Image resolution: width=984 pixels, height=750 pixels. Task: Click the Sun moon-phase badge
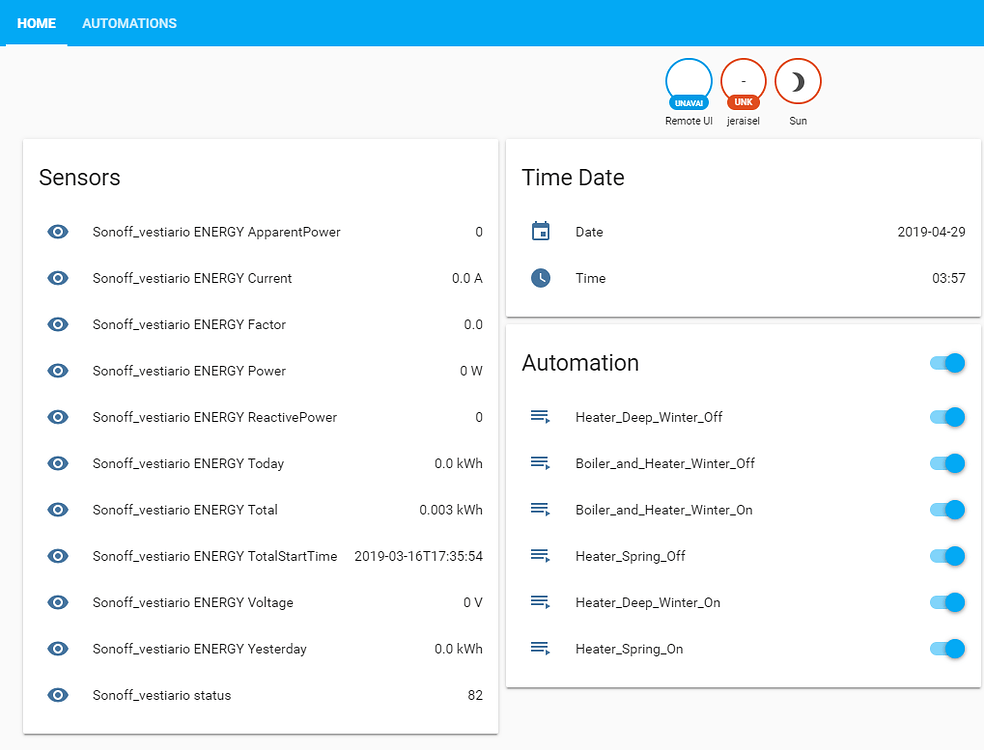coord(797,80)
